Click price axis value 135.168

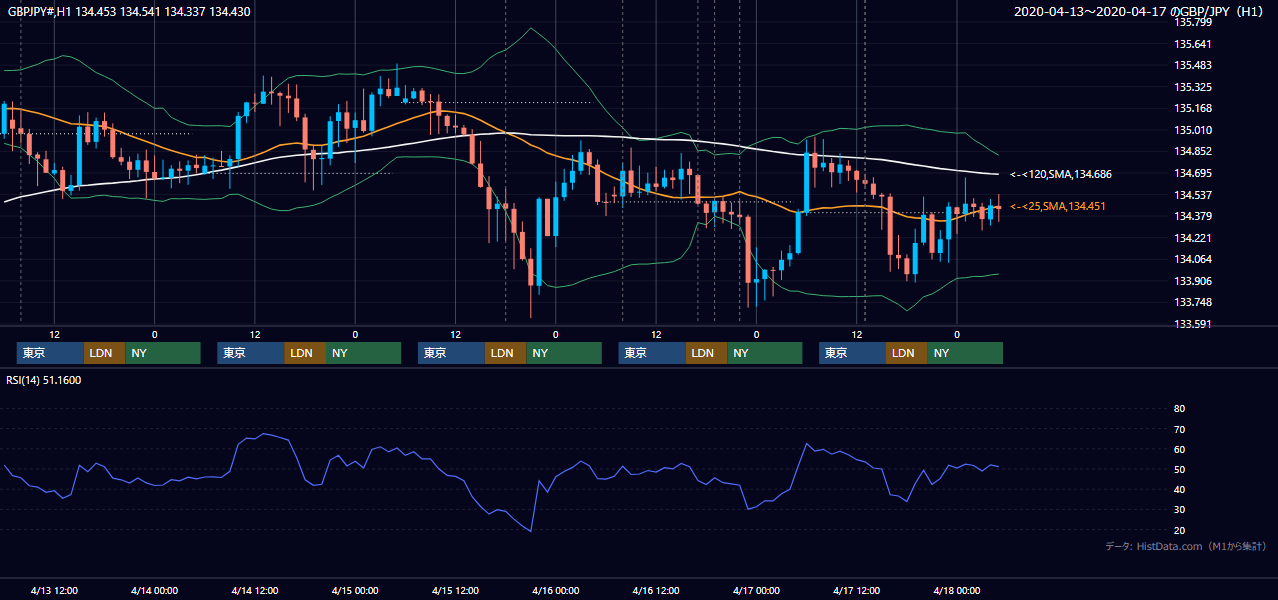tap(1193, 108)
